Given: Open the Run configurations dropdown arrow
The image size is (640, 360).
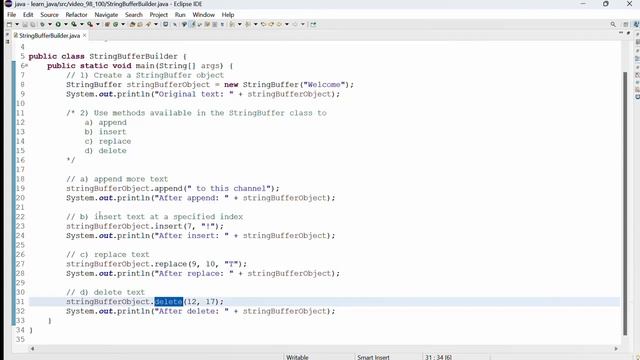Looking at the screenshot, I should 66,24.
